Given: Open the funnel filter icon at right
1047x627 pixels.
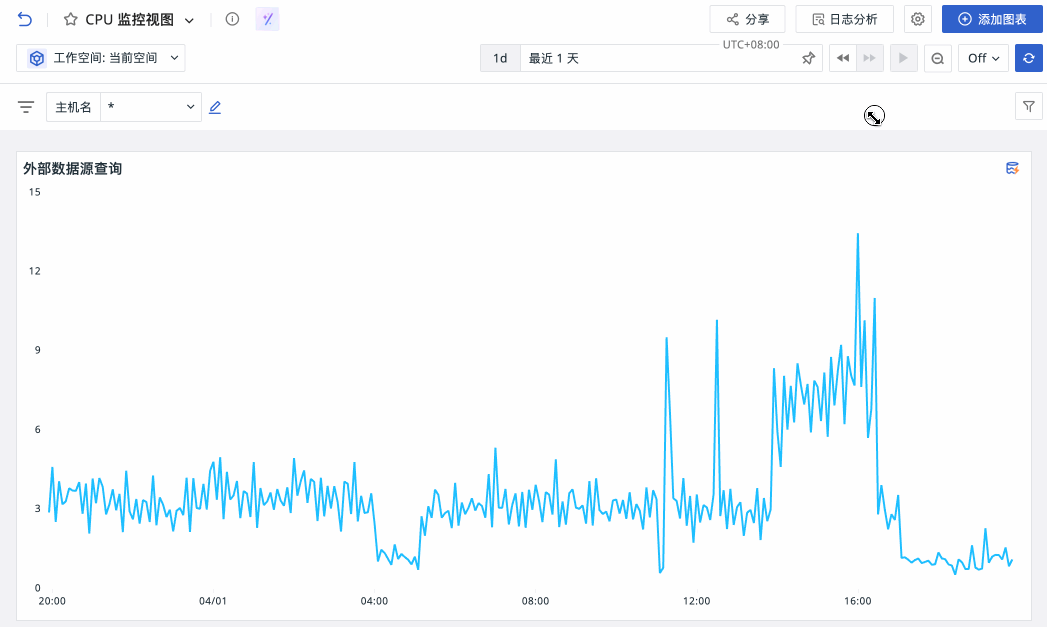Looking at the screenshot, I should (x=1028, y=106).
